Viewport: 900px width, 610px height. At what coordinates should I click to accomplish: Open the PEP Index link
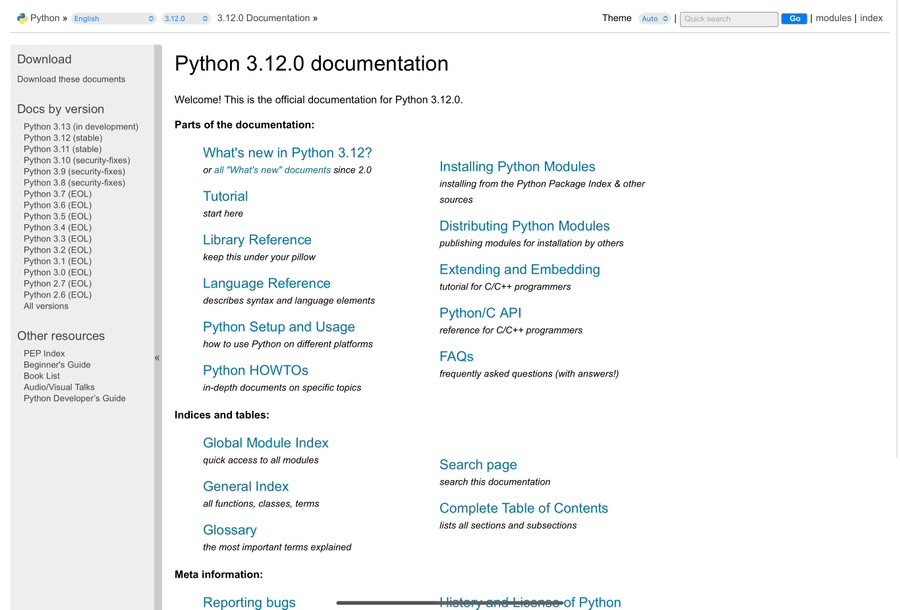pyautogui.click(x=44, y=353)
